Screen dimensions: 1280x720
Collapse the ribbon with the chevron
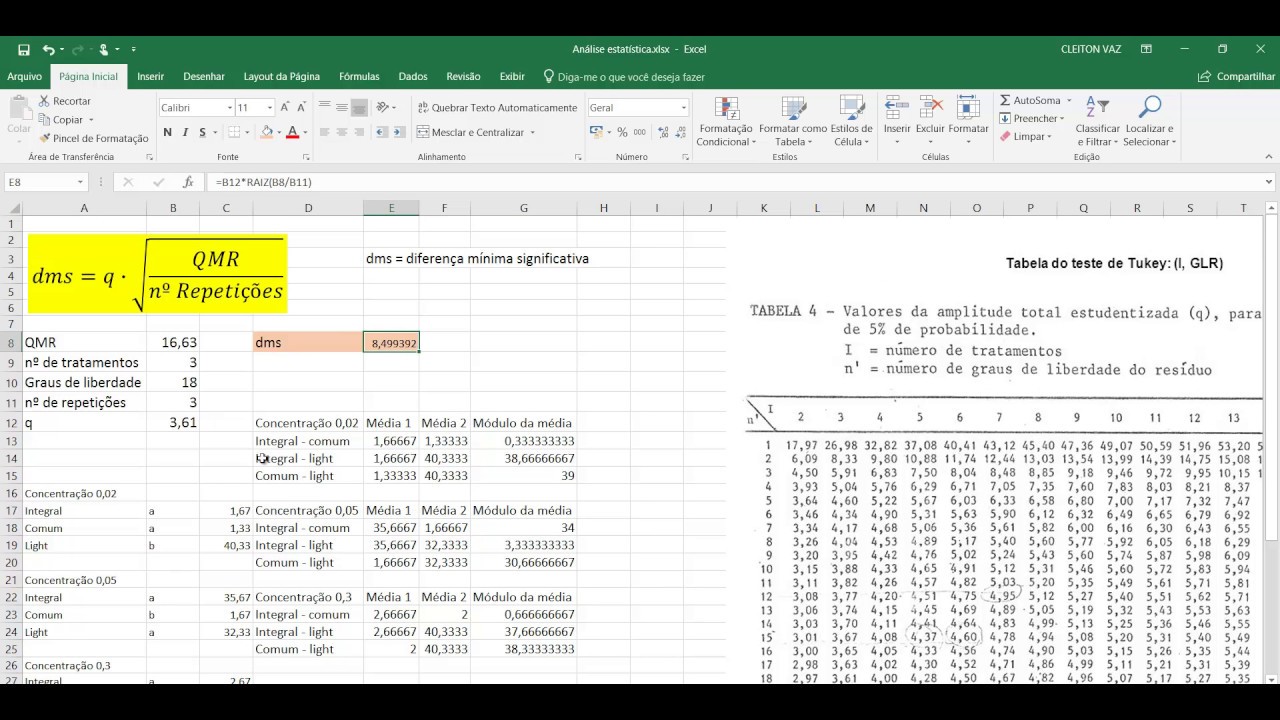[x=1268, y=157]
